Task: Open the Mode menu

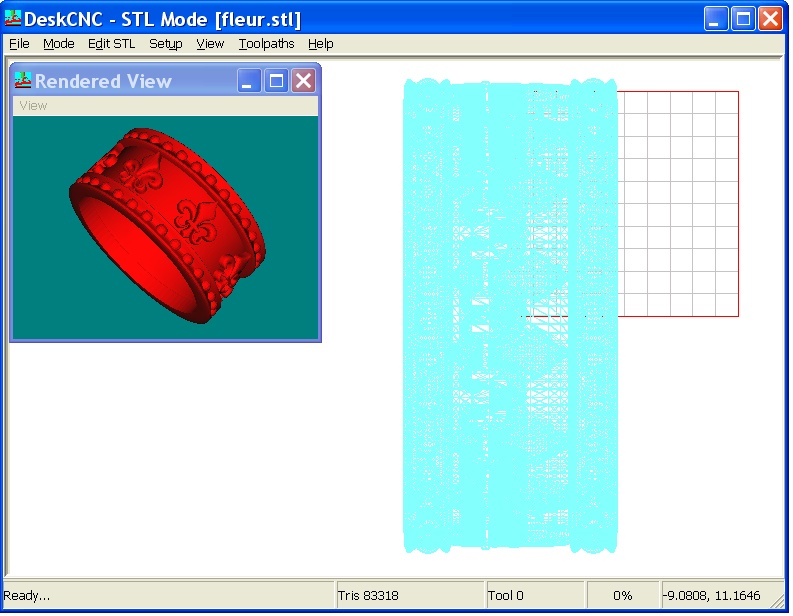Action: 58,44
